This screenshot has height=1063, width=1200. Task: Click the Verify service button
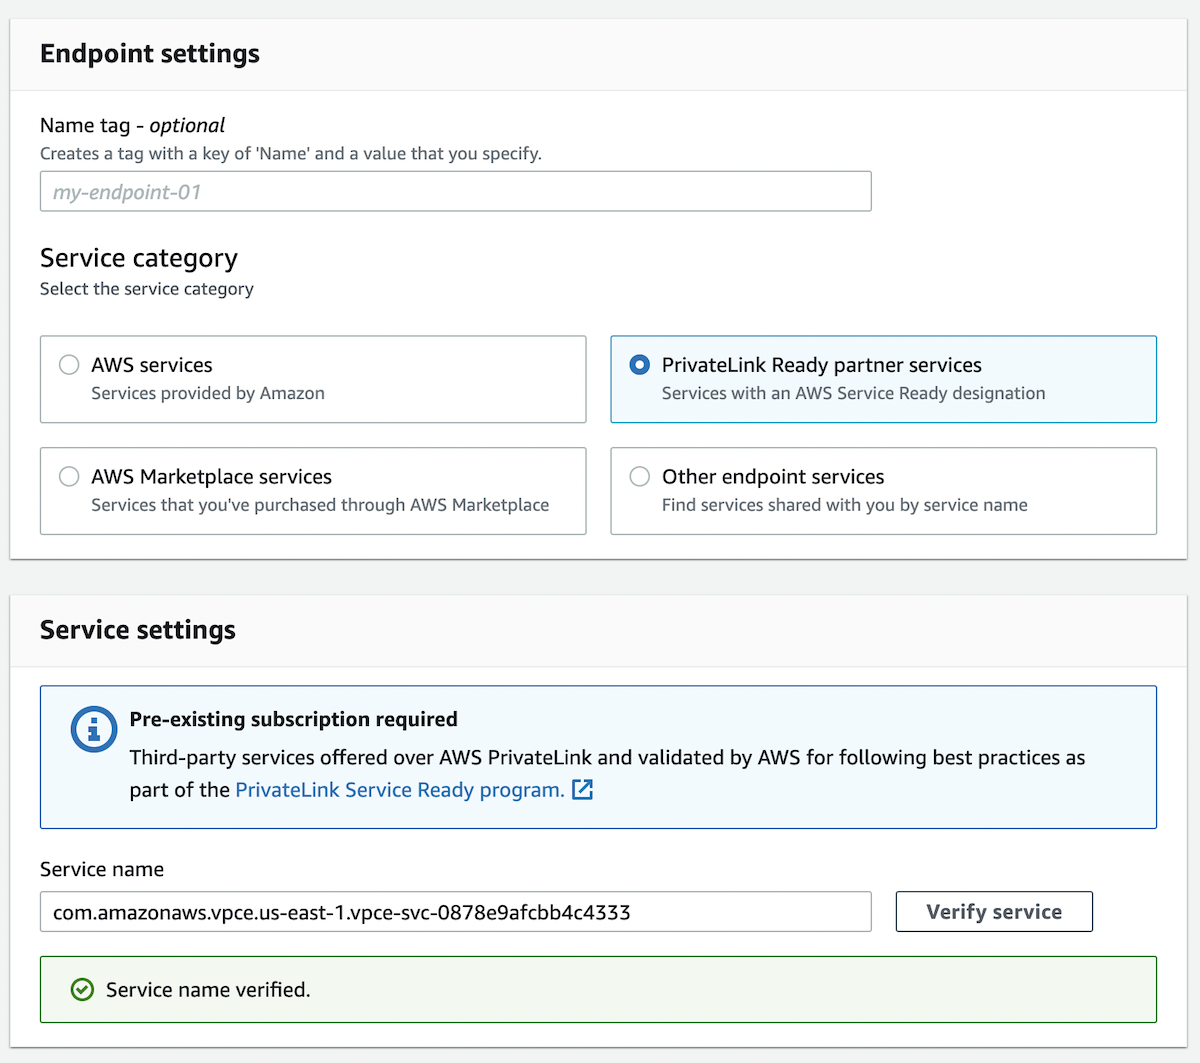pyautogui.click(x=993, y=911)
